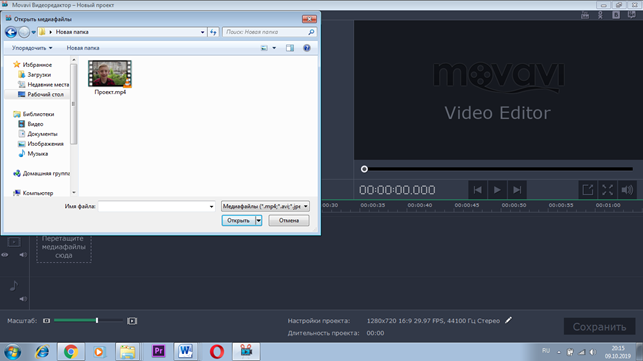Click the timeline zoom Масштаб slider
Screen dimensions: 643x361
[x=88, y=320]
